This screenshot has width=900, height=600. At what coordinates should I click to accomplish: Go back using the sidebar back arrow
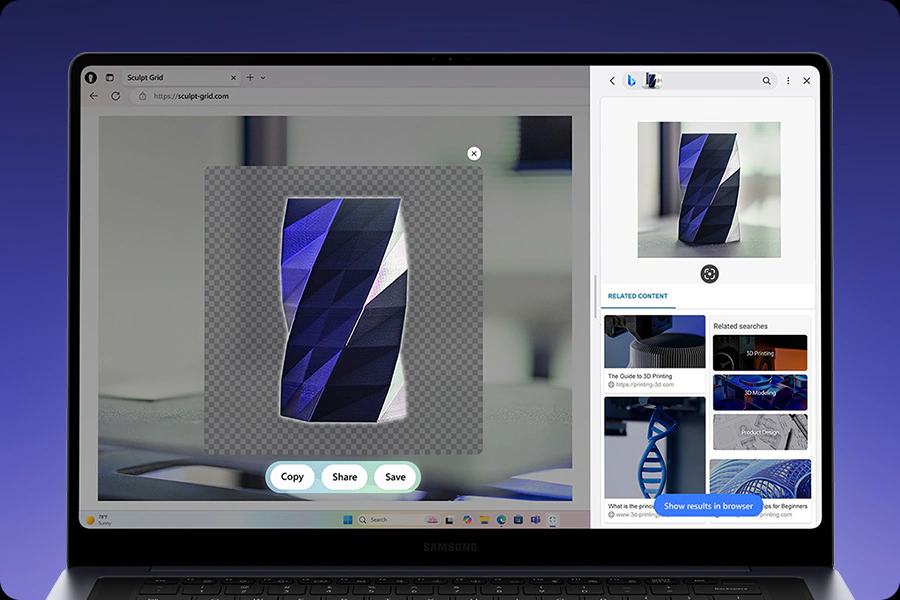click(x=612, y=81)
